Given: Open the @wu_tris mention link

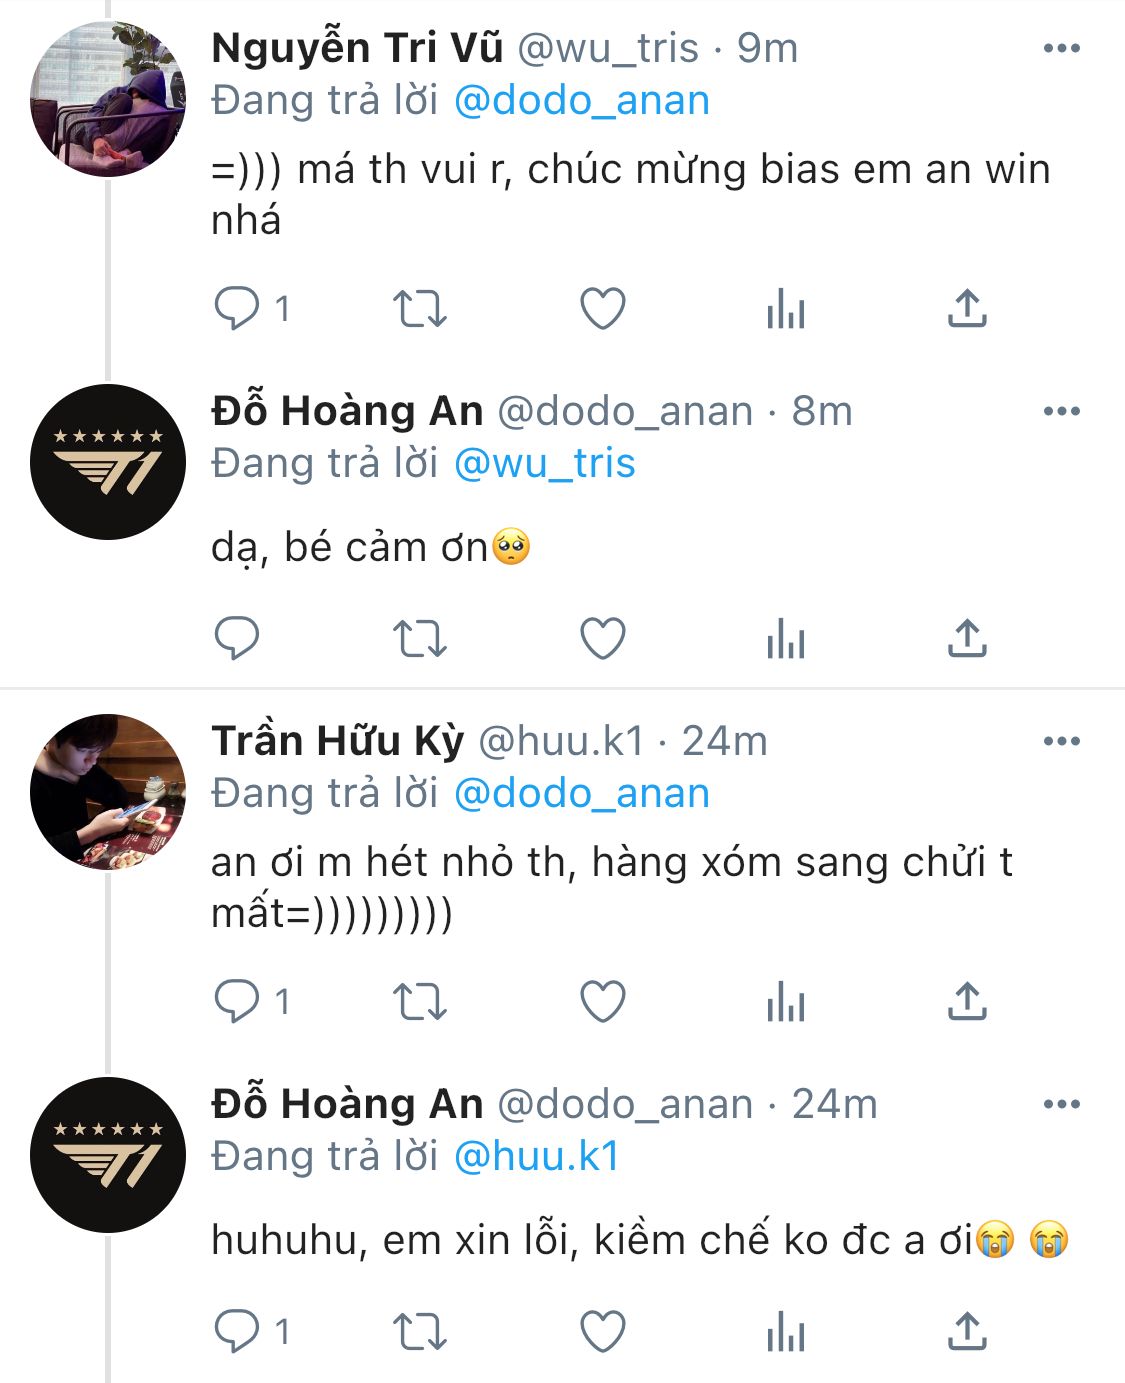Looking at the screenshot, I should tap(544, 463).
